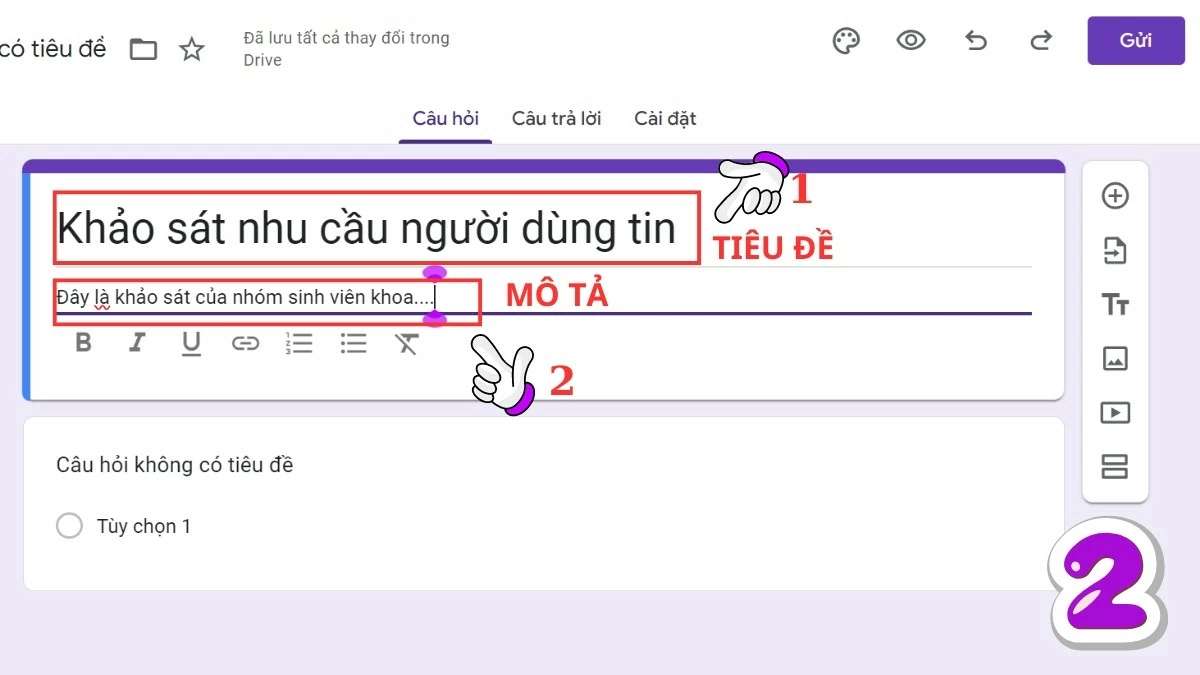Toggle bold formatting on the description
The height and width of the screenshot is (675, 1200).
83,343
